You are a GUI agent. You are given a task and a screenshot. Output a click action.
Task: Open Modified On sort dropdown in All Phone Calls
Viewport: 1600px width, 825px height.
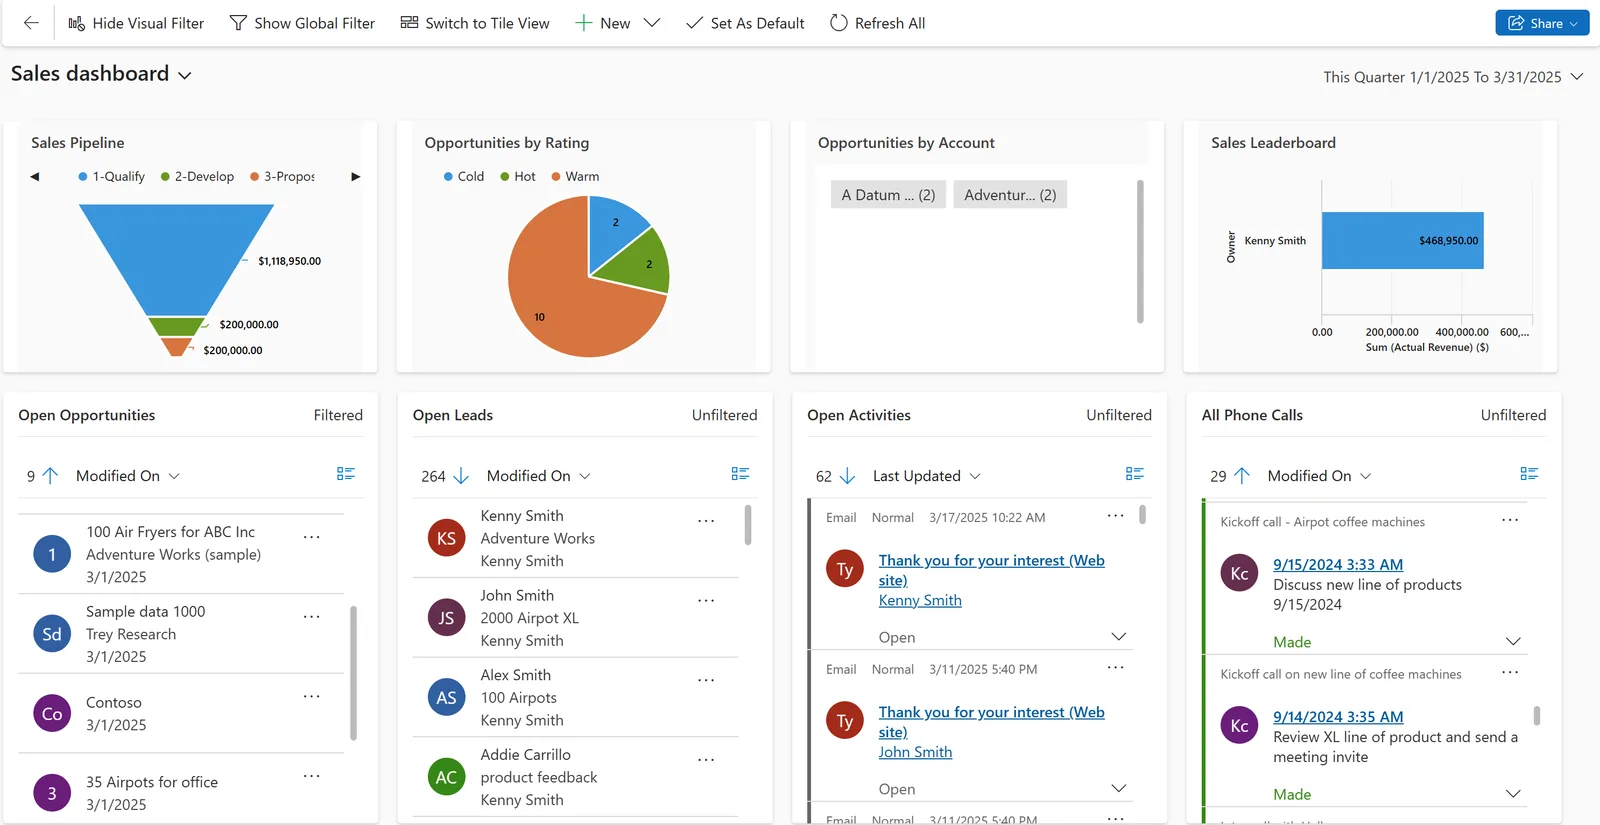pyautogui.click(x=1320, y=476)
